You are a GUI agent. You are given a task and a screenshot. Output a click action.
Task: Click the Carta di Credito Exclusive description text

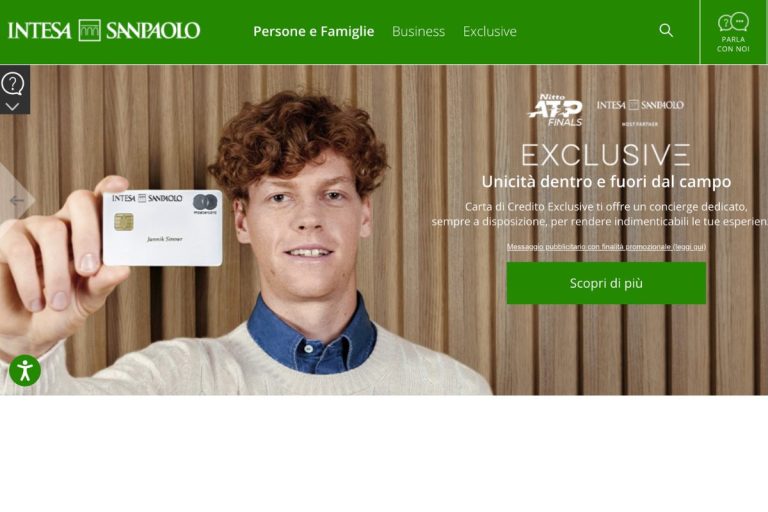coord(600,214)
